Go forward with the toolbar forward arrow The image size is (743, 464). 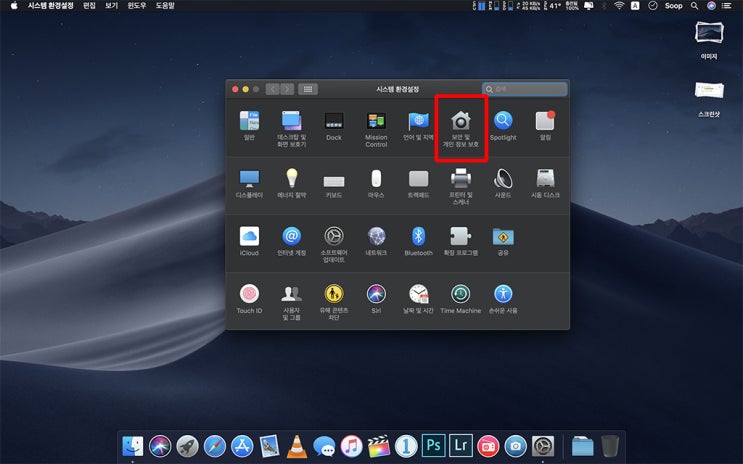pyautogui.click(x=287, y=89)
